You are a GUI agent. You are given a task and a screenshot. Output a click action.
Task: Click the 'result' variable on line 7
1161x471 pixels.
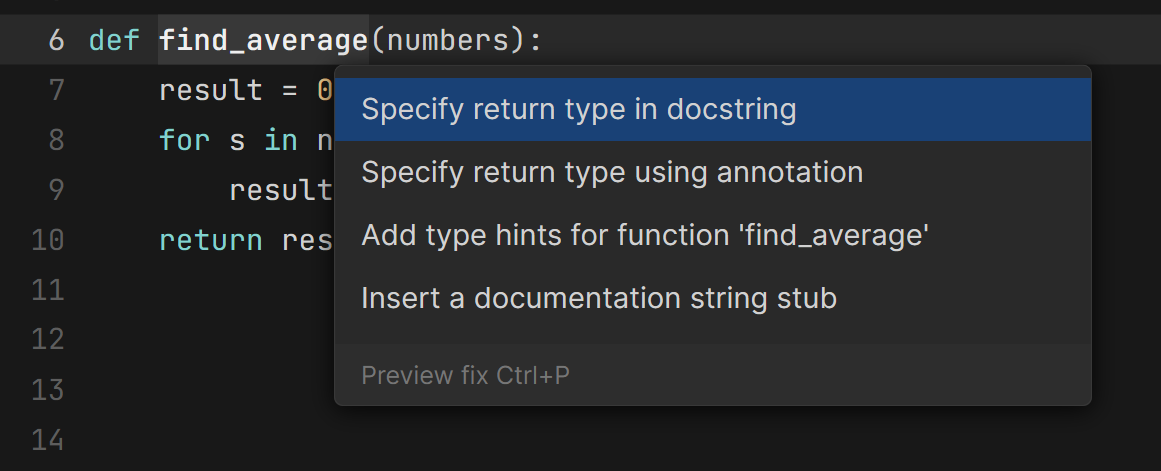tap(210, 91)
